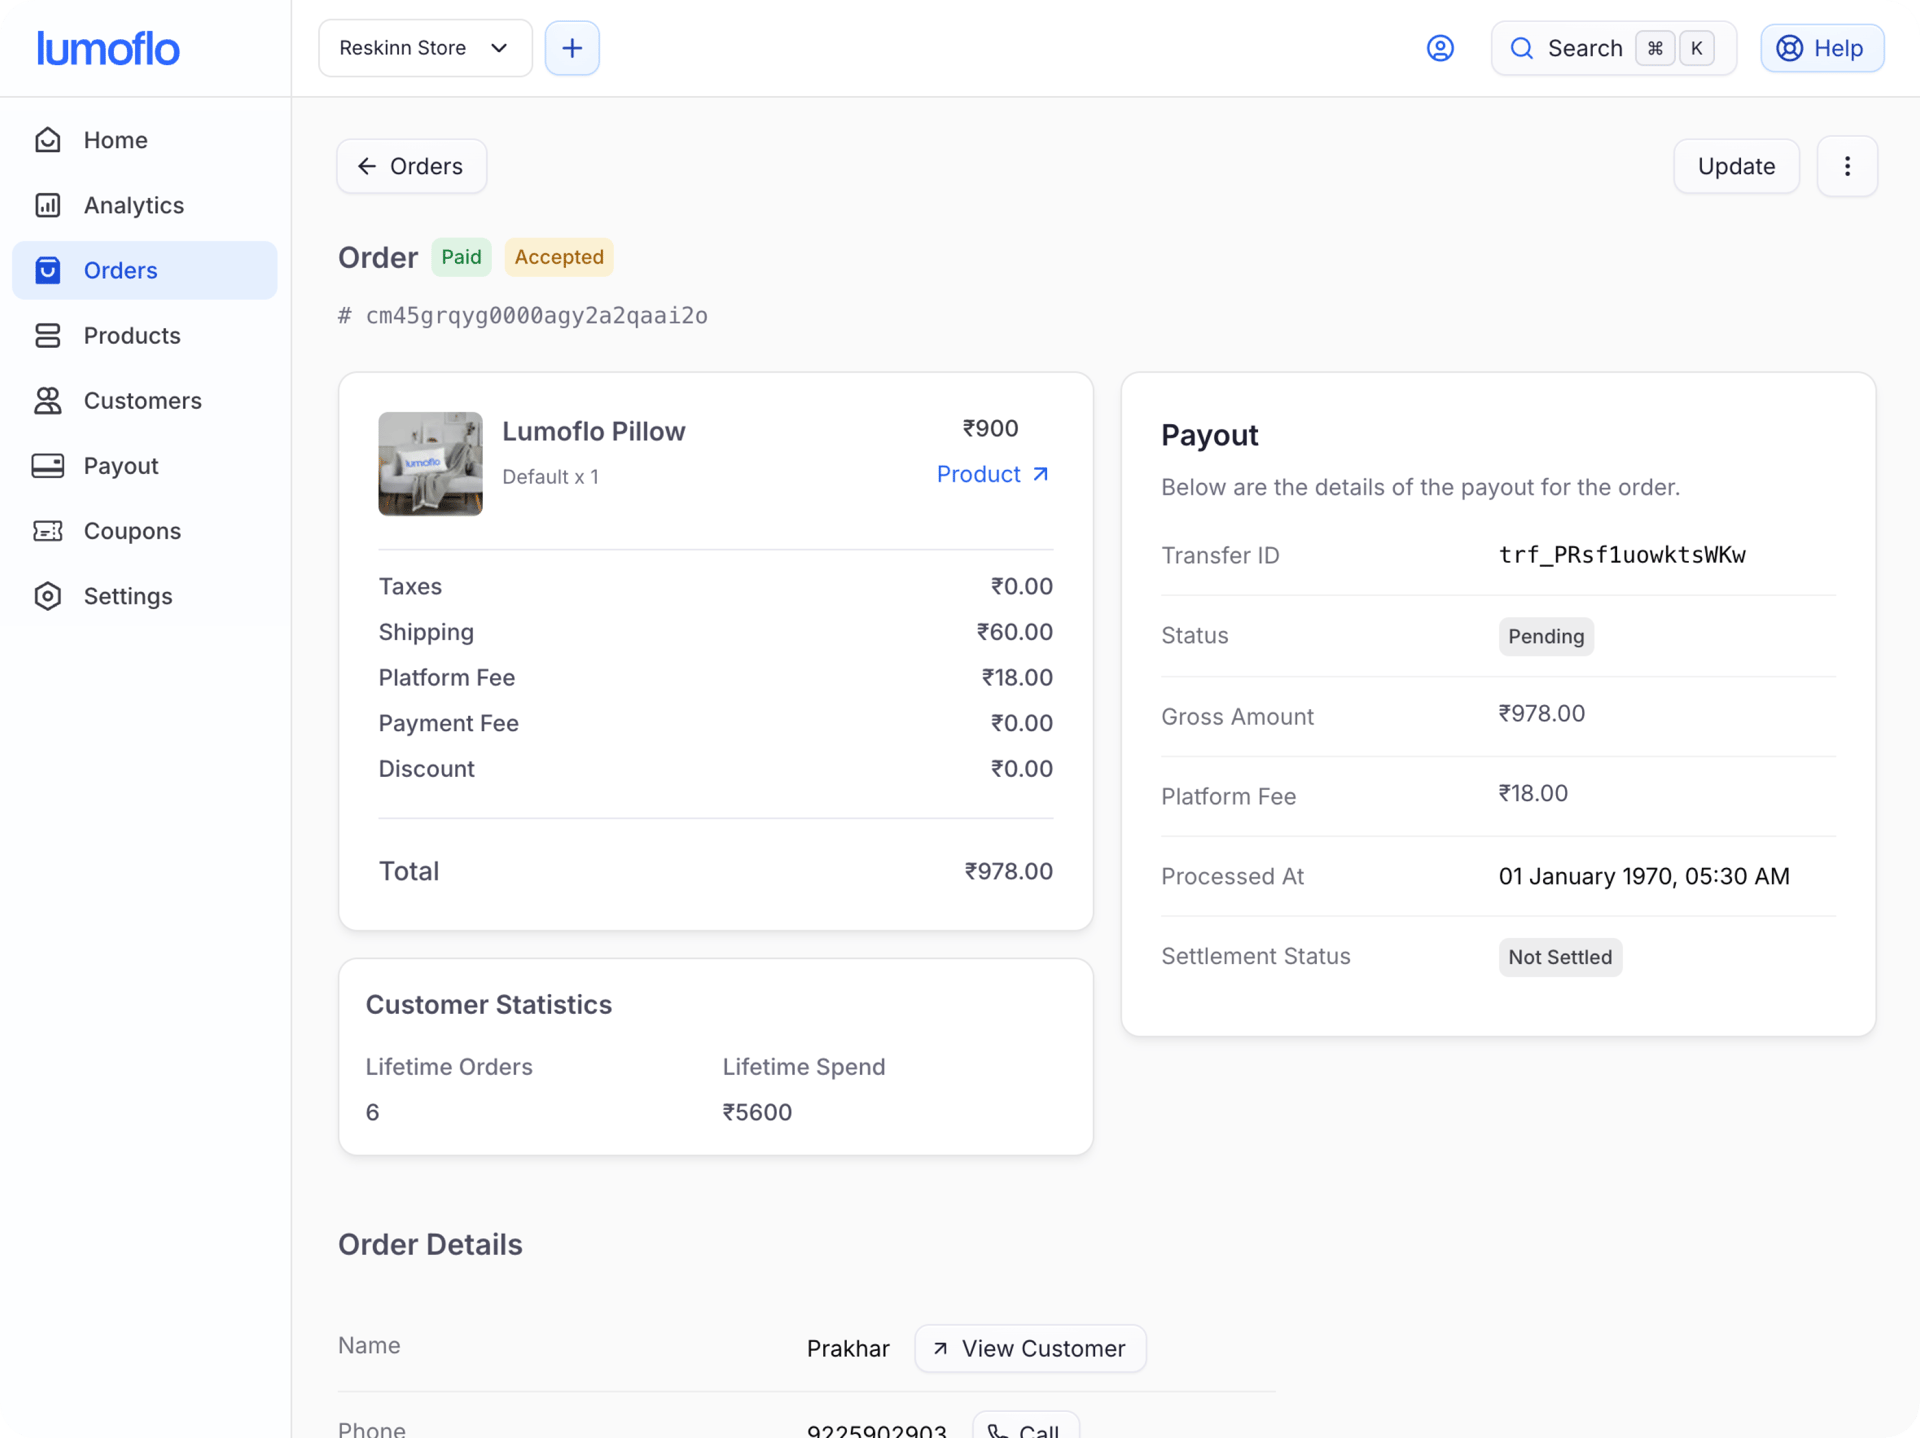Image resolution: width=1920 pixels, height=1438 pixels.
Task: Select the Analytics icon in sidebar
Action: [48, 205]
